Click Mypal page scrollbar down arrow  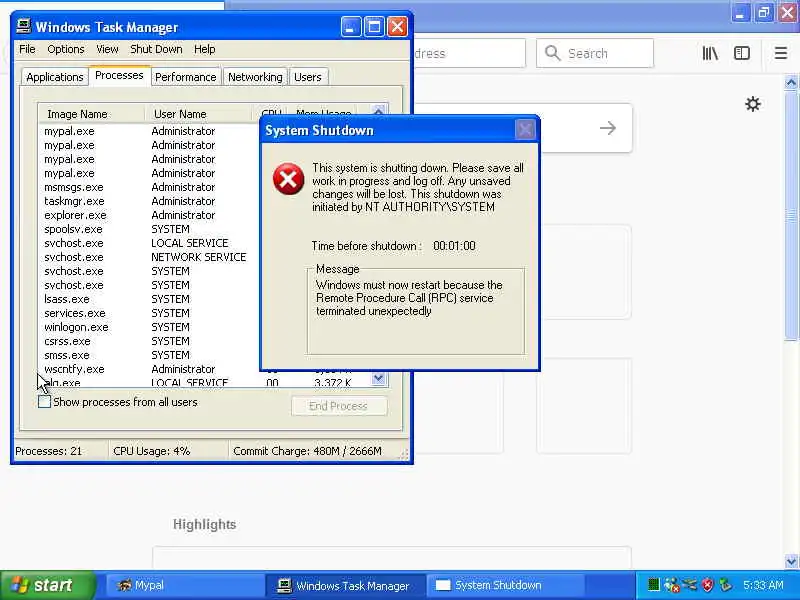click(791, 562)
